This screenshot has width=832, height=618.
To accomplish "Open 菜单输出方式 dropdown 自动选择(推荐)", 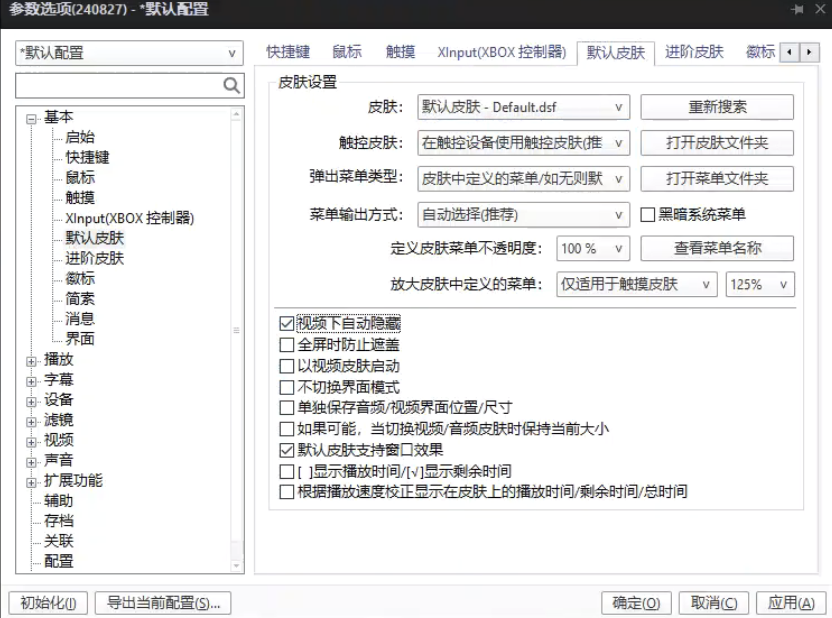I will 523,215.
